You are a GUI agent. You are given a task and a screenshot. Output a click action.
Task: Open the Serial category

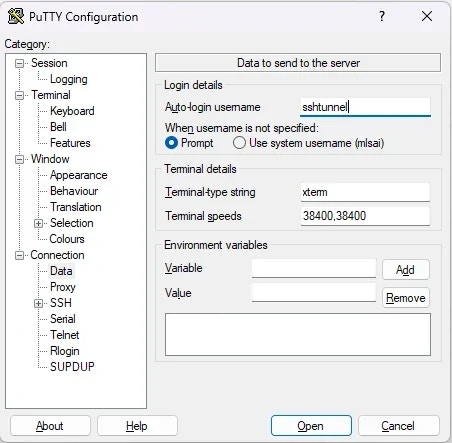[x=63, y=319]
